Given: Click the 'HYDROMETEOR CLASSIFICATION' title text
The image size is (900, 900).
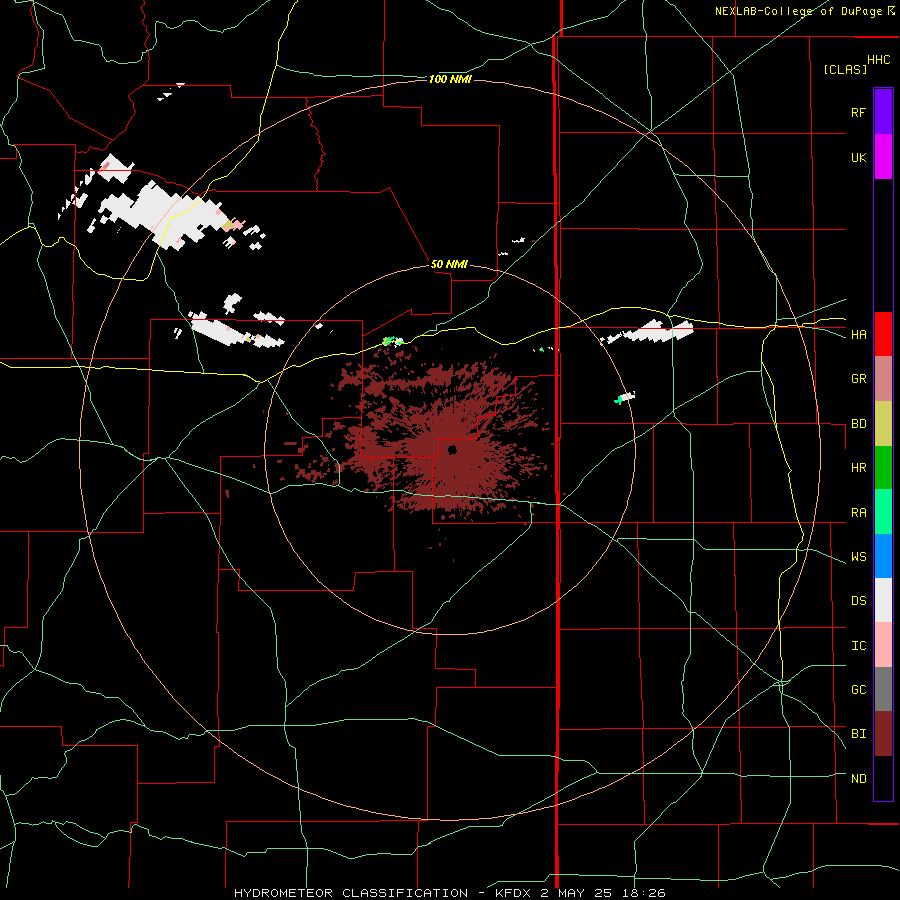Looking at the screenshot, I should (x=351, y=893).
